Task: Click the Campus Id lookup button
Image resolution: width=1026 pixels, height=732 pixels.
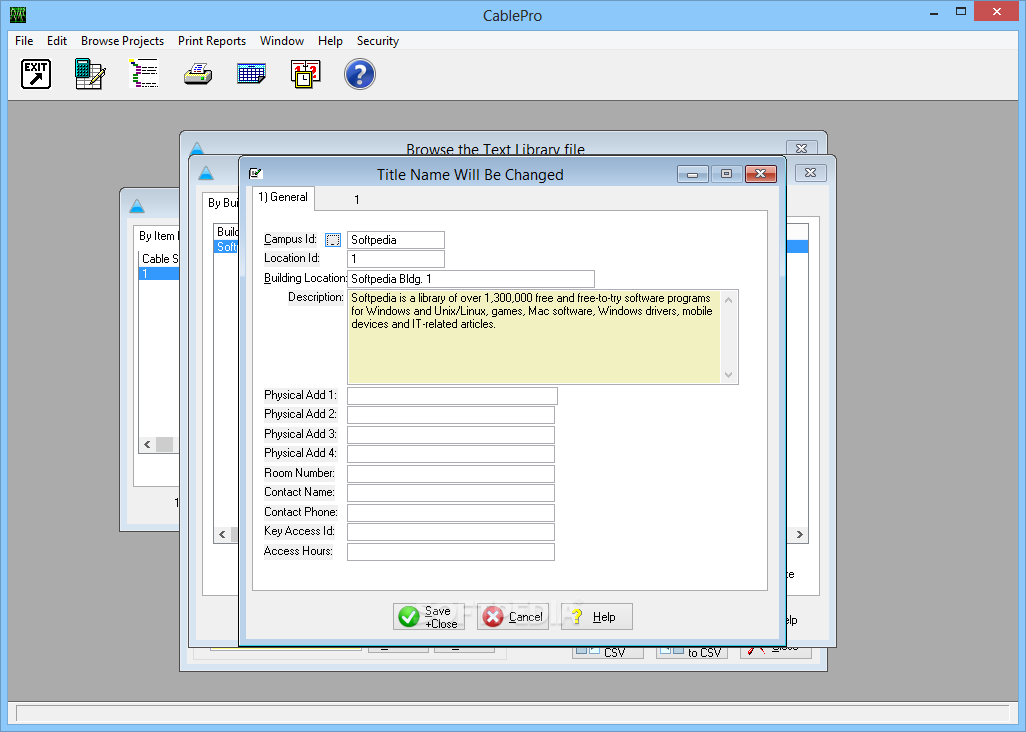Action: coord(332,240)
